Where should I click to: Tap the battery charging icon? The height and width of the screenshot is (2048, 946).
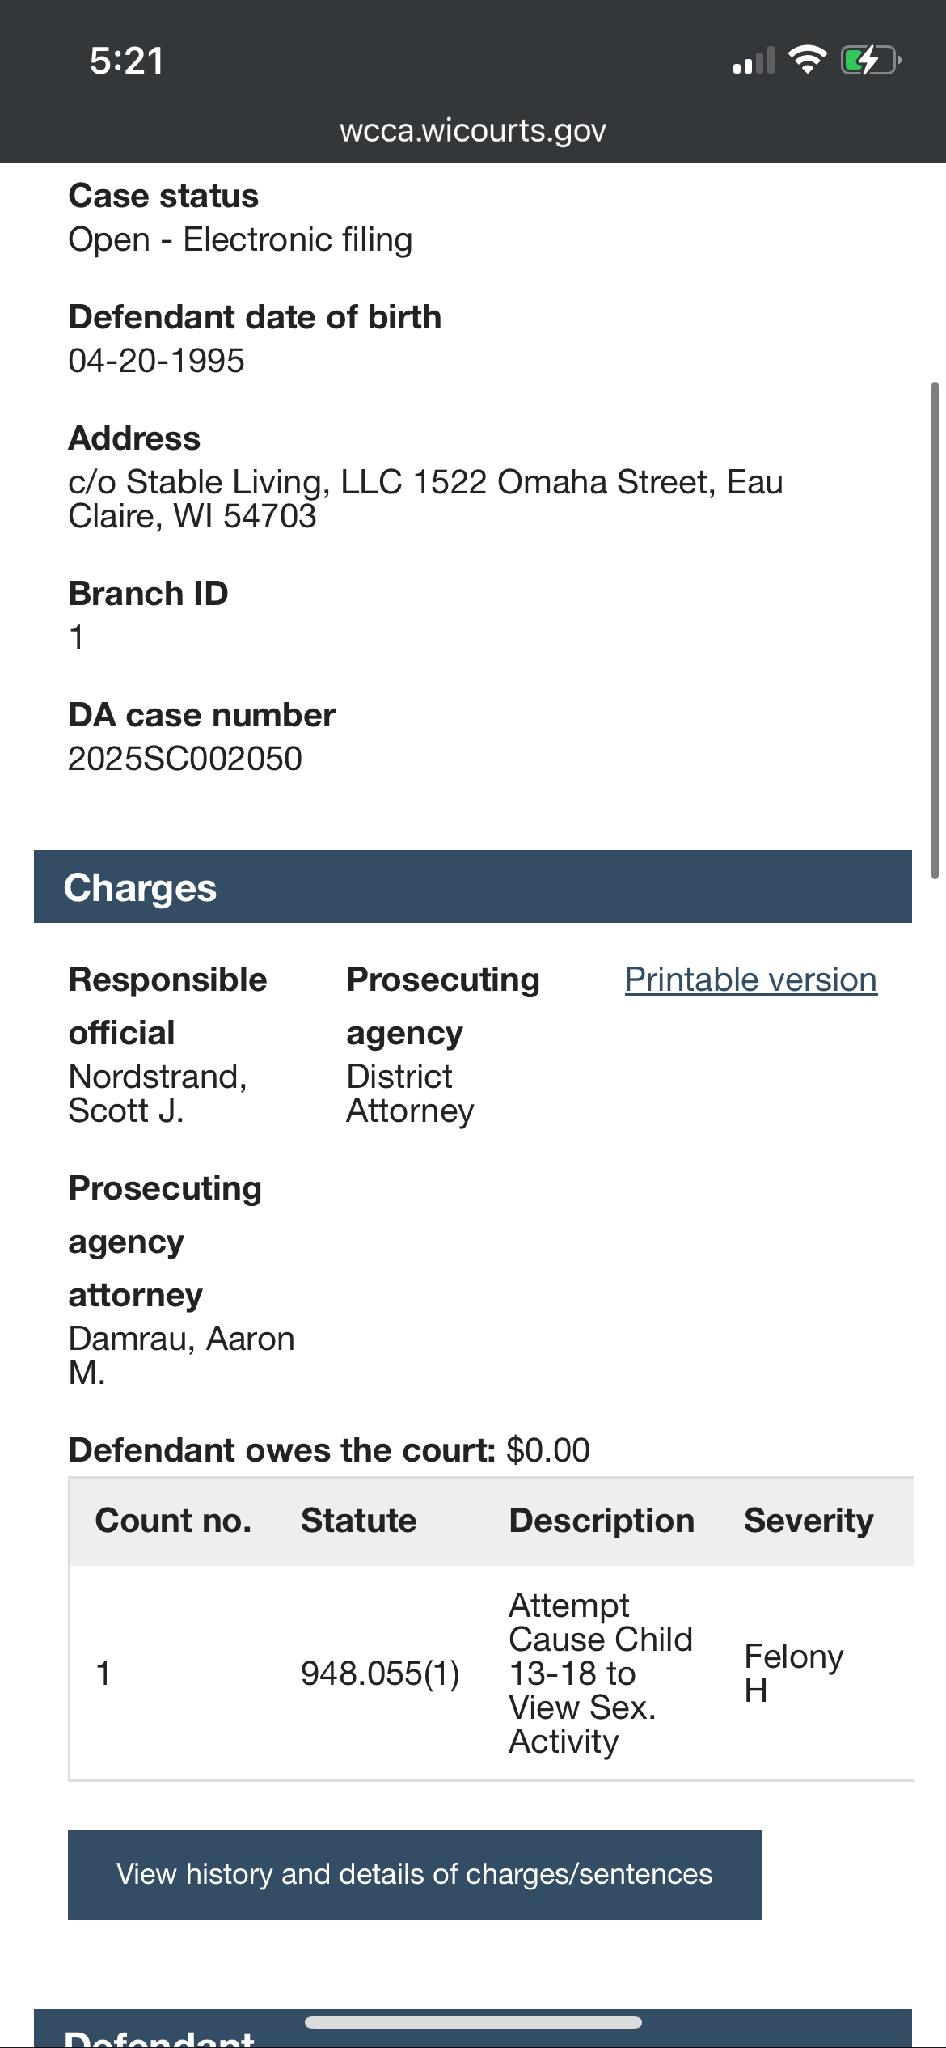pyautogui.click(x=871, y=61)
